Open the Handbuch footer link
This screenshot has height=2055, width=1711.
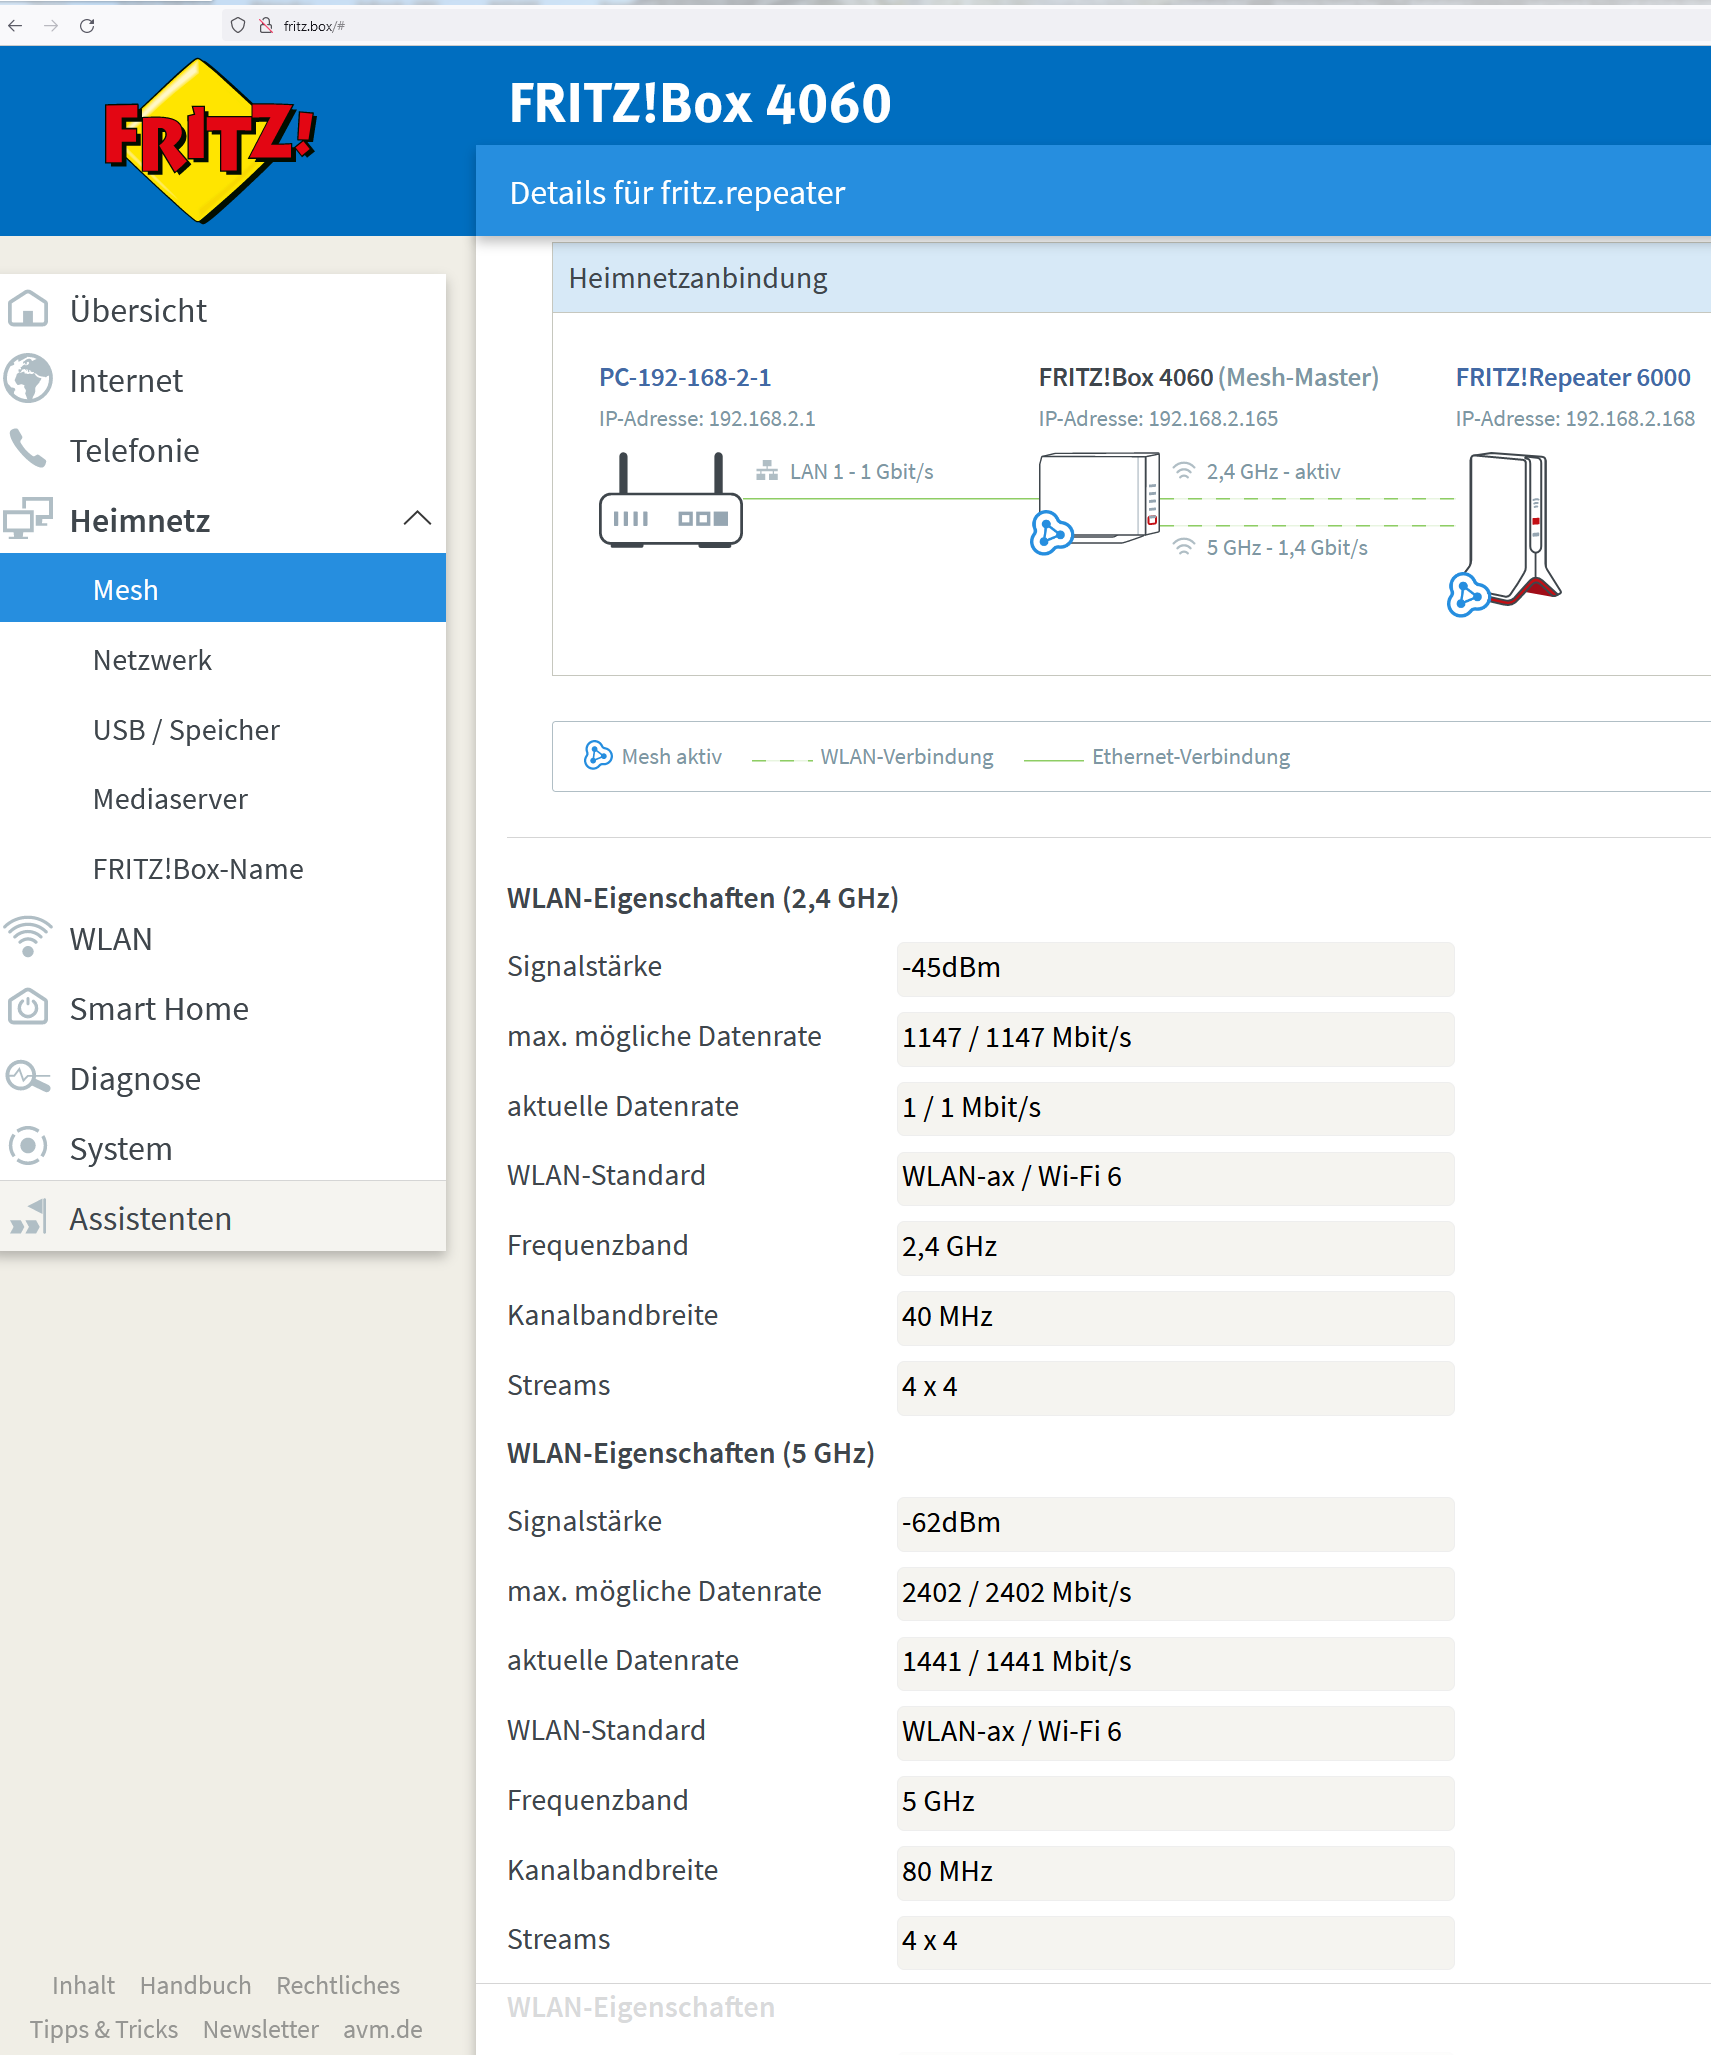(x=196, y=1985)
